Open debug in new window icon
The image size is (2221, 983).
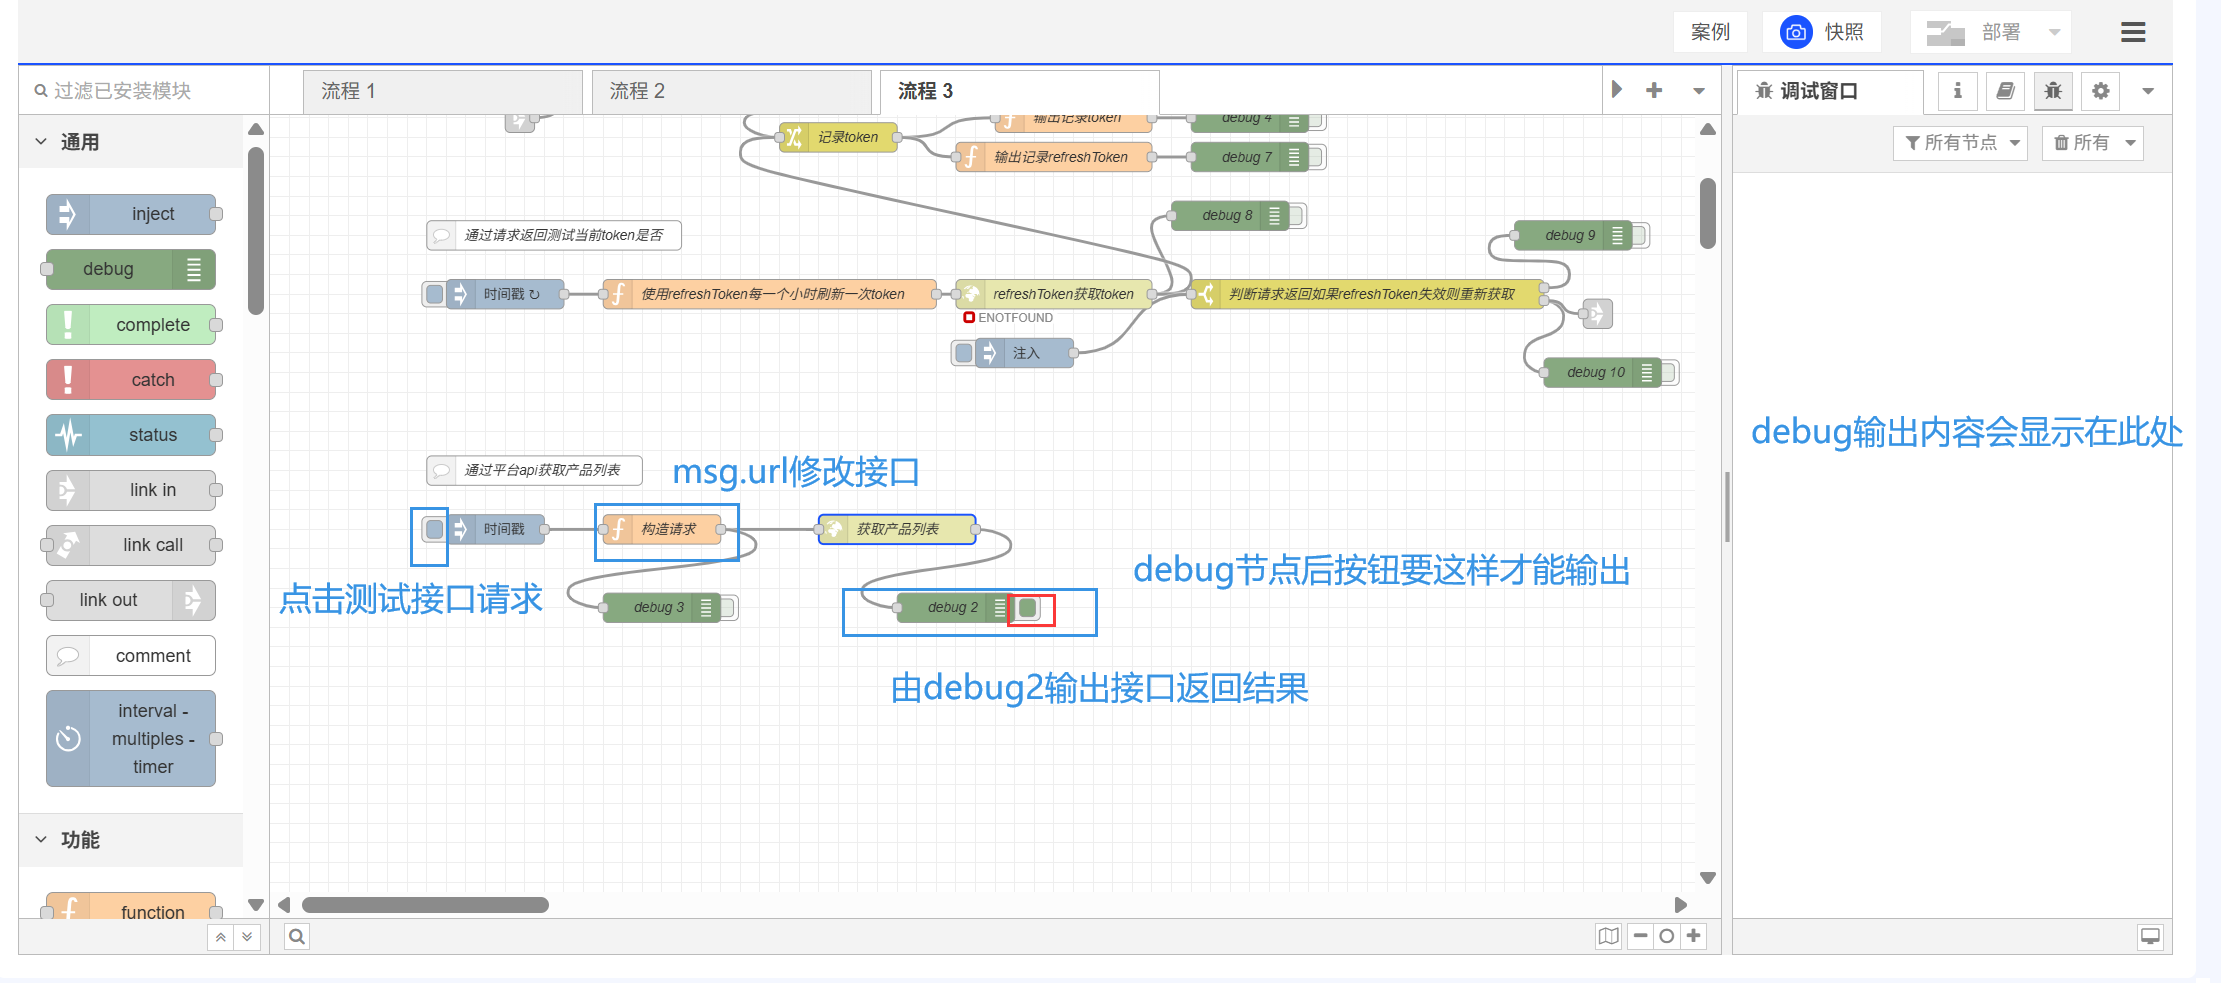(2150, 937)
